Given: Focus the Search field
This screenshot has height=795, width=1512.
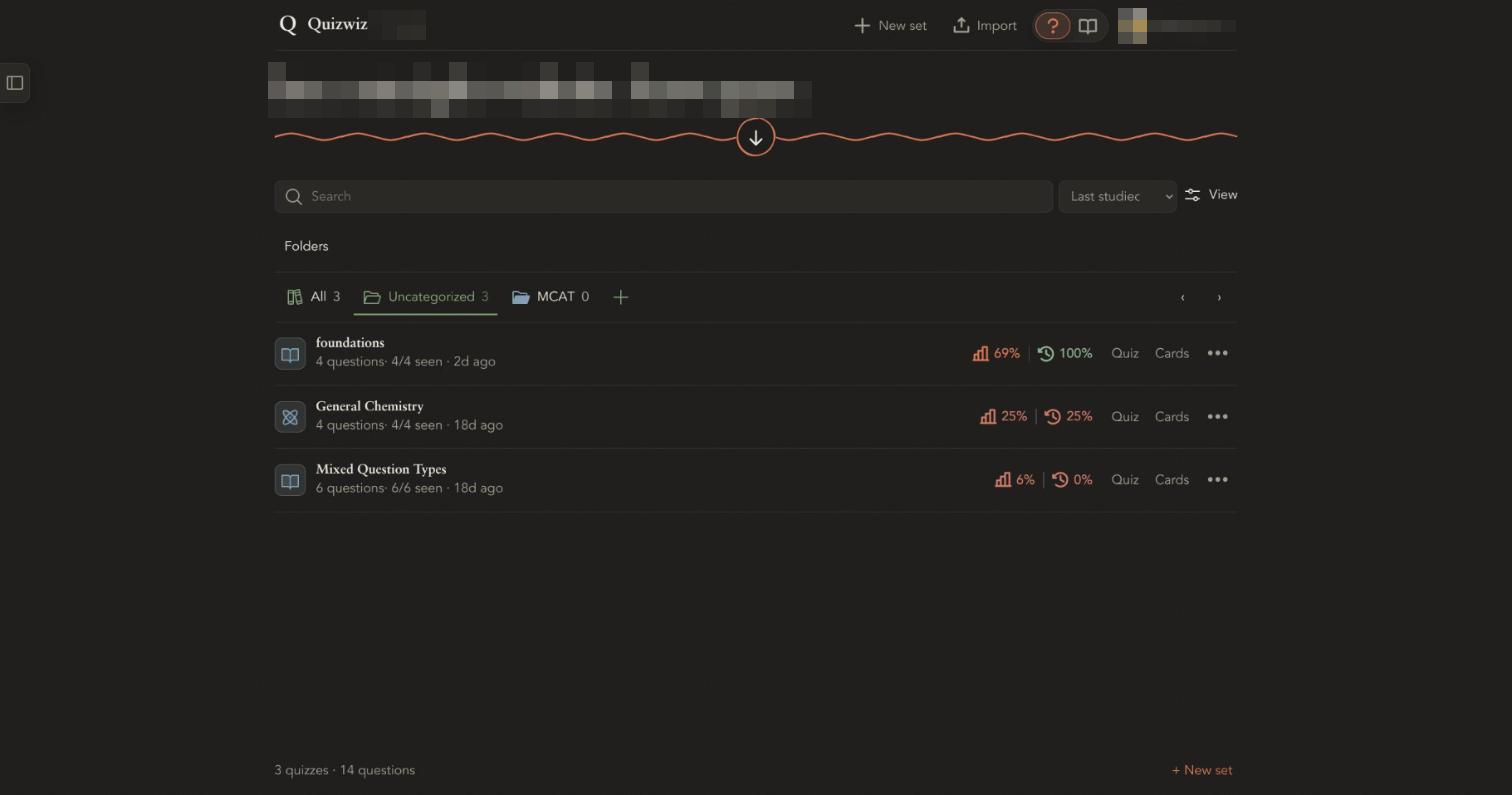Looking at the screenshot, I should [663, 196].
